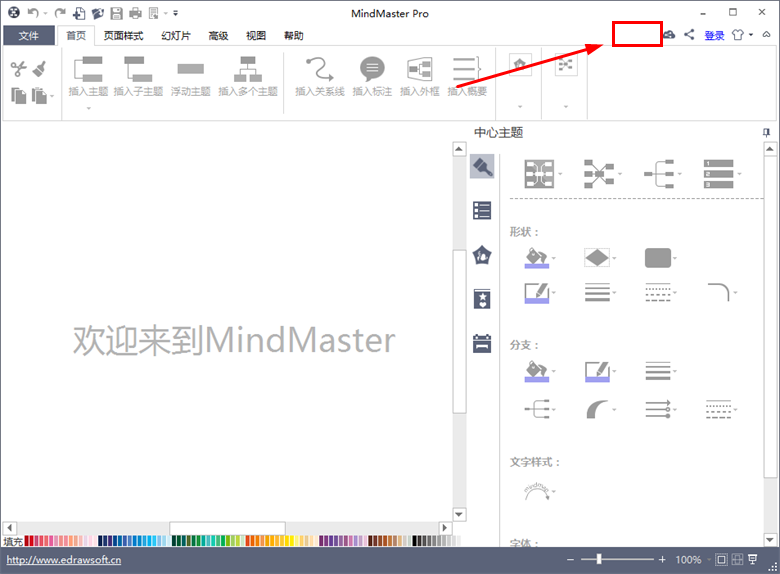Open the branch dash style dropdown under 分支
Screen dimensions: 780x574
point(721,409)
